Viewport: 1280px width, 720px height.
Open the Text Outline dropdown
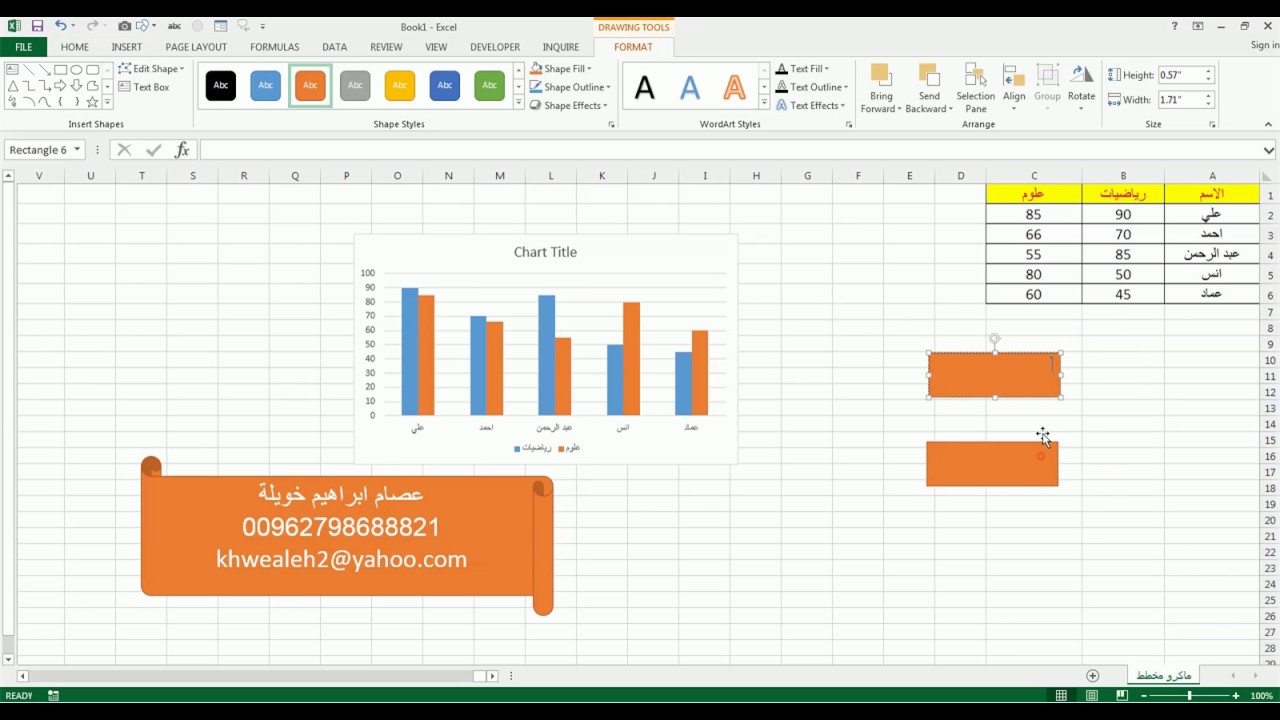812,87
